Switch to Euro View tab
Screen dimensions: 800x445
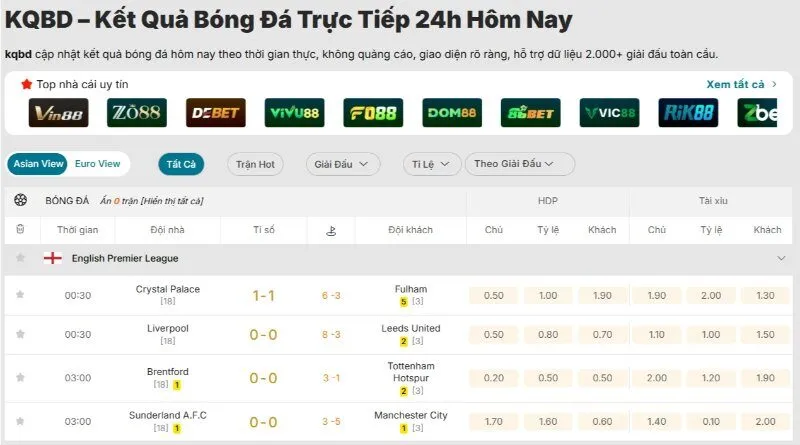(x=97, y=164)
